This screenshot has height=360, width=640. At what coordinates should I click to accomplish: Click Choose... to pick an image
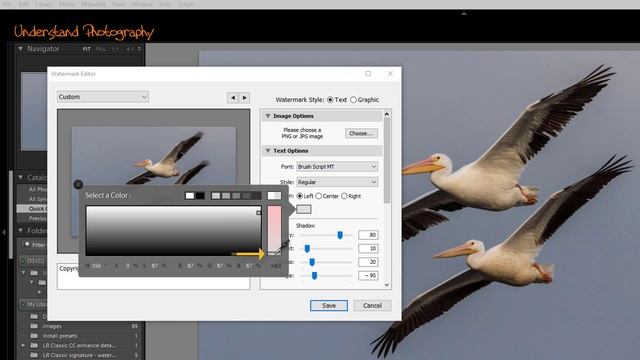tap(361, 133)
